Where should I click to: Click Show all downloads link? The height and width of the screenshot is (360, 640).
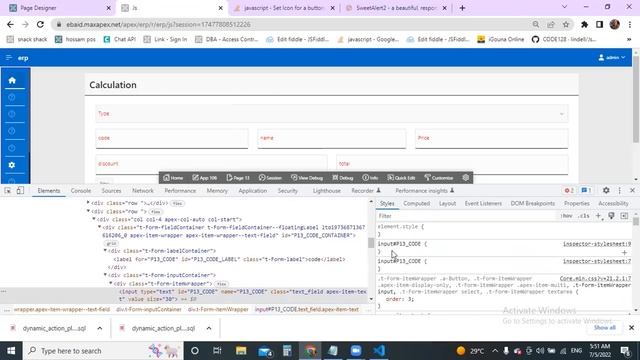604,328
